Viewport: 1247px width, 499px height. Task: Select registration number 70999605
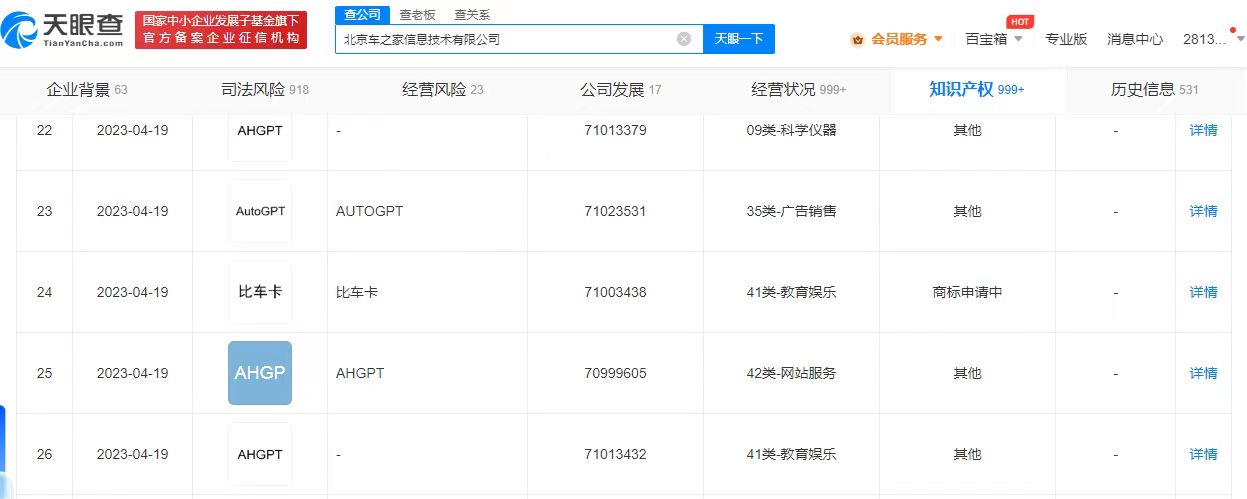(615, 373)
